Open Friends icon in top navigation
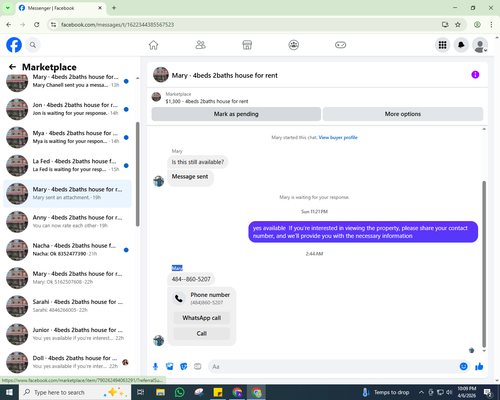This screenshot has height=400, width=500. click(200, 45)
